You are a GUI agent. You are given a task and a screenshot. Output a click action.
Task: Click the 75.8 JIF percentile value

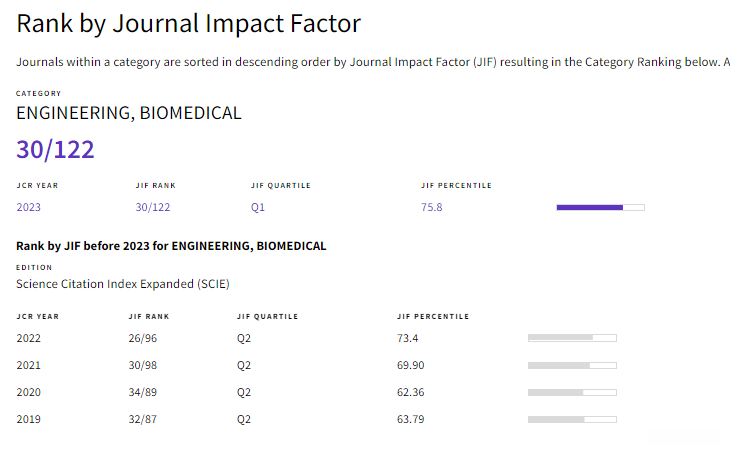tap(432, 207)
